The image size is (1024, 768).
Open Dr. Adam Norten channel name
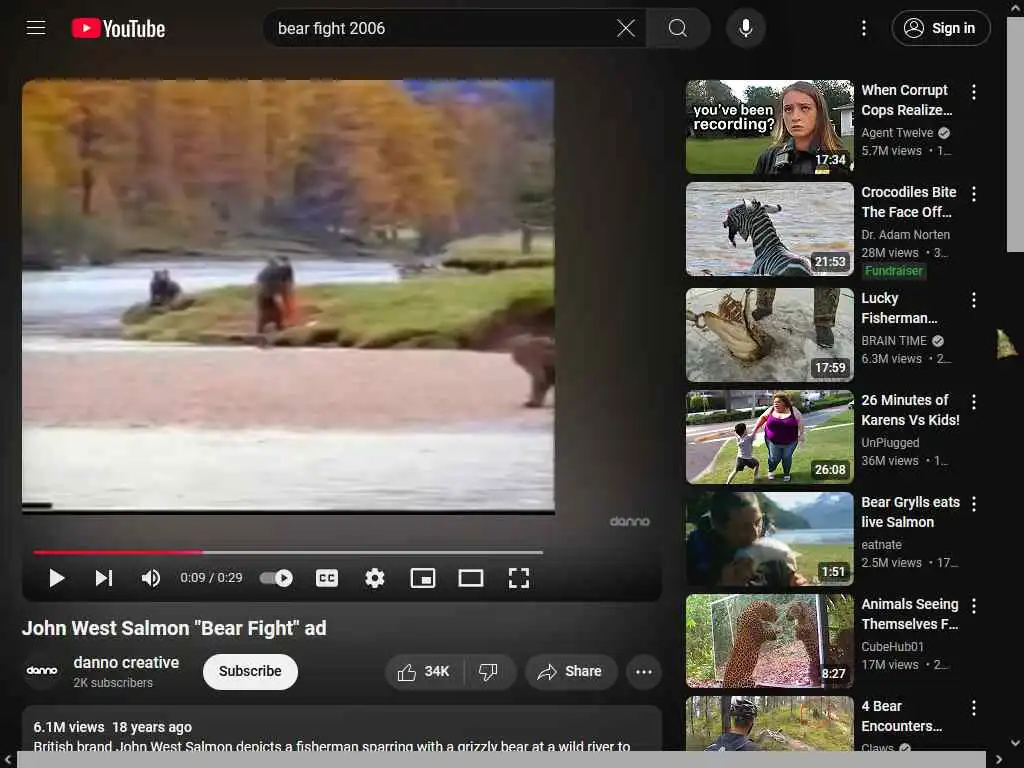click(905, 234)
